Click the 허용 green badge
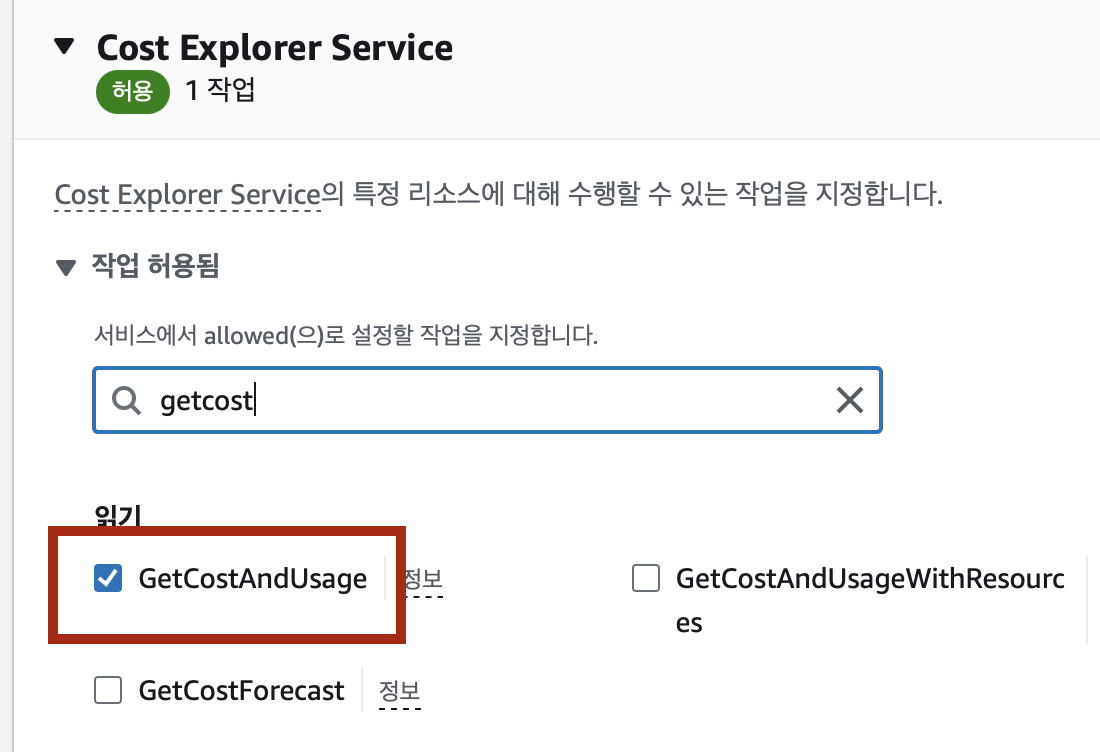Image resolution: width=1100 pixels, height=752 pixels. tap(133, 91)
